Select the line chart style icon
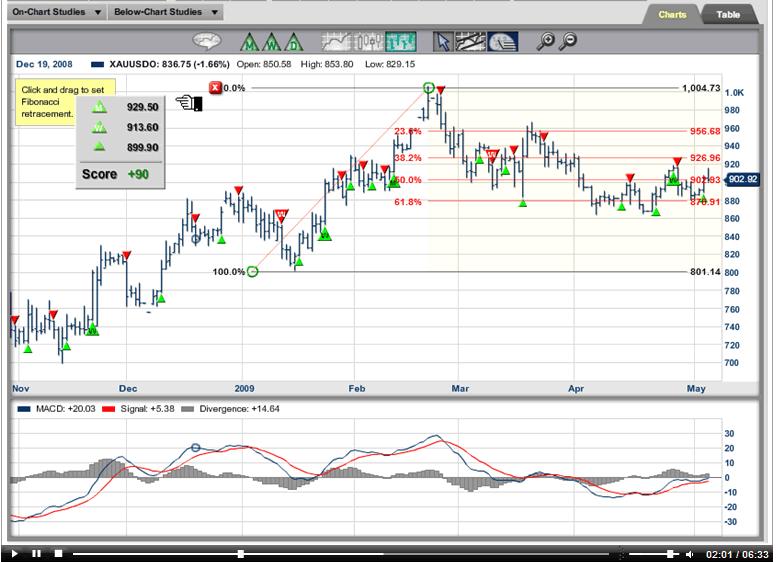Viewport: 778px width, 562px height. pyautogui.click(x=336, y=42)
